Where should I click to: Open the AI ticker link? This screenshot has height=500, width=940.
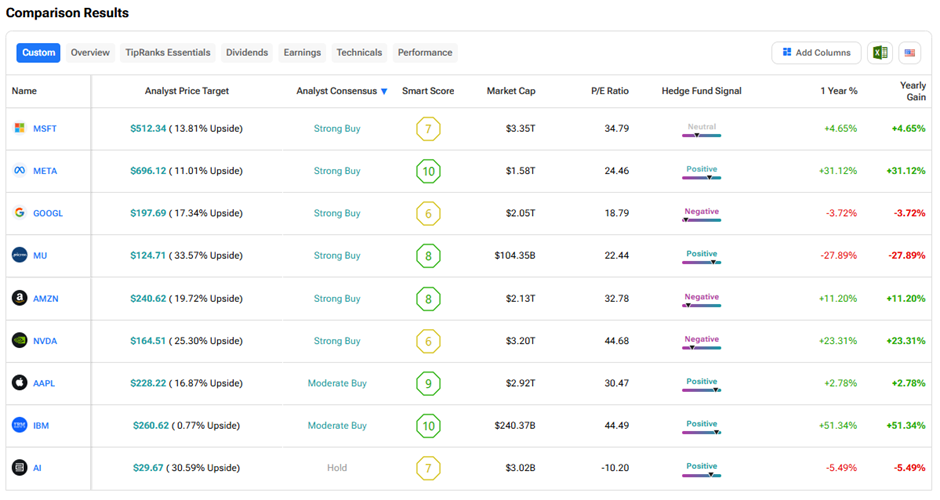pos(37,468)
